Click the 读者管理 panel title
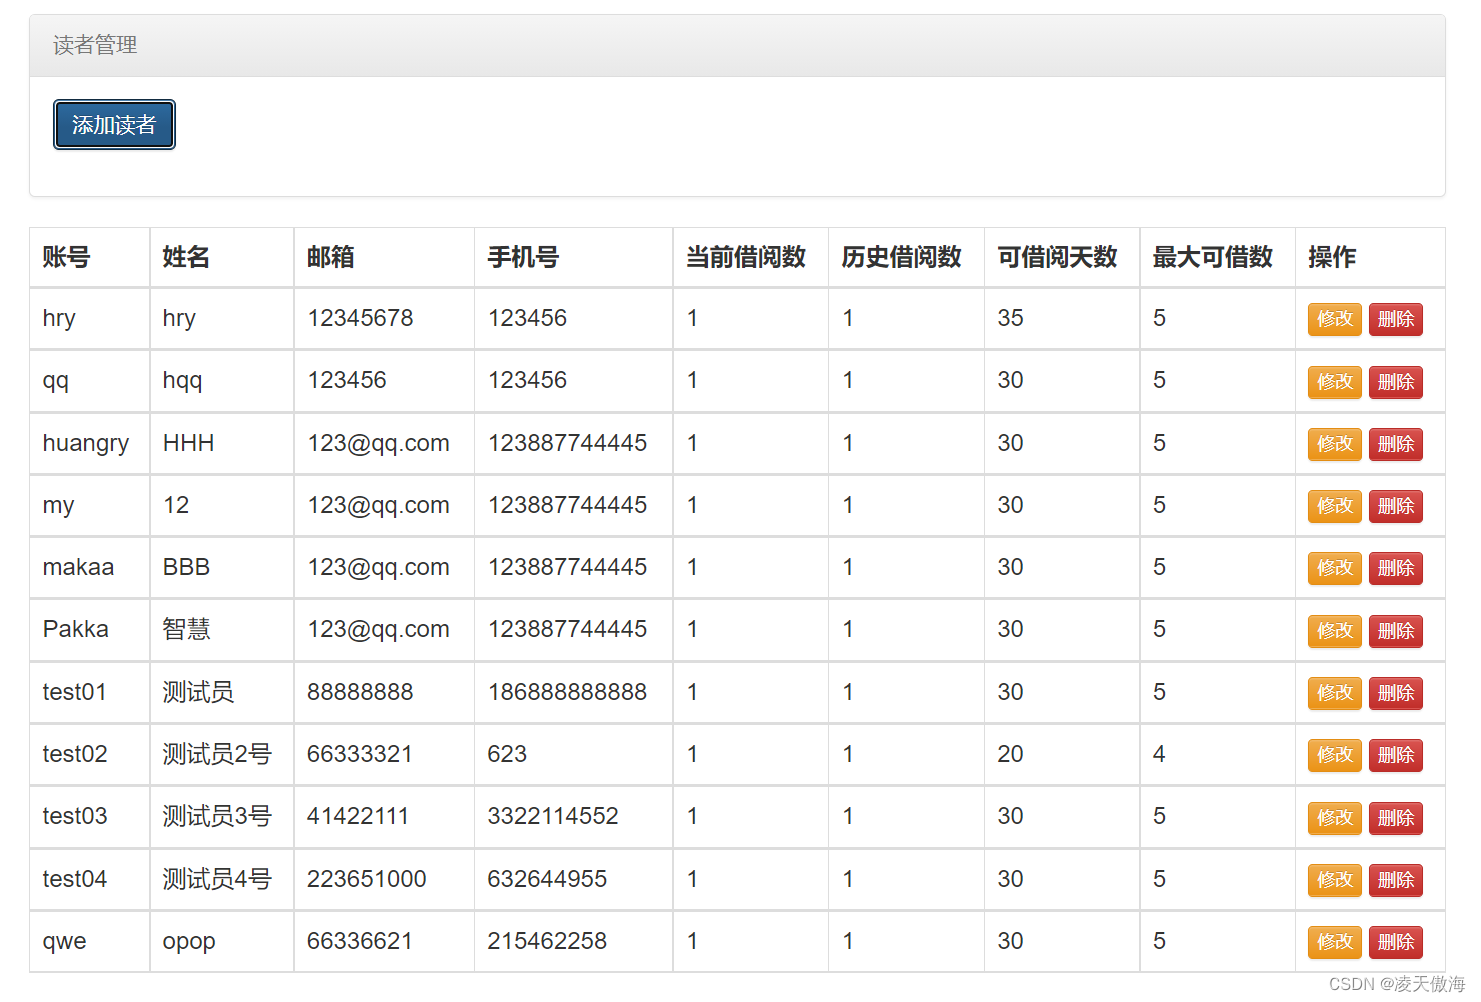Screen dimensions: 1481x1002 point(95,45)
